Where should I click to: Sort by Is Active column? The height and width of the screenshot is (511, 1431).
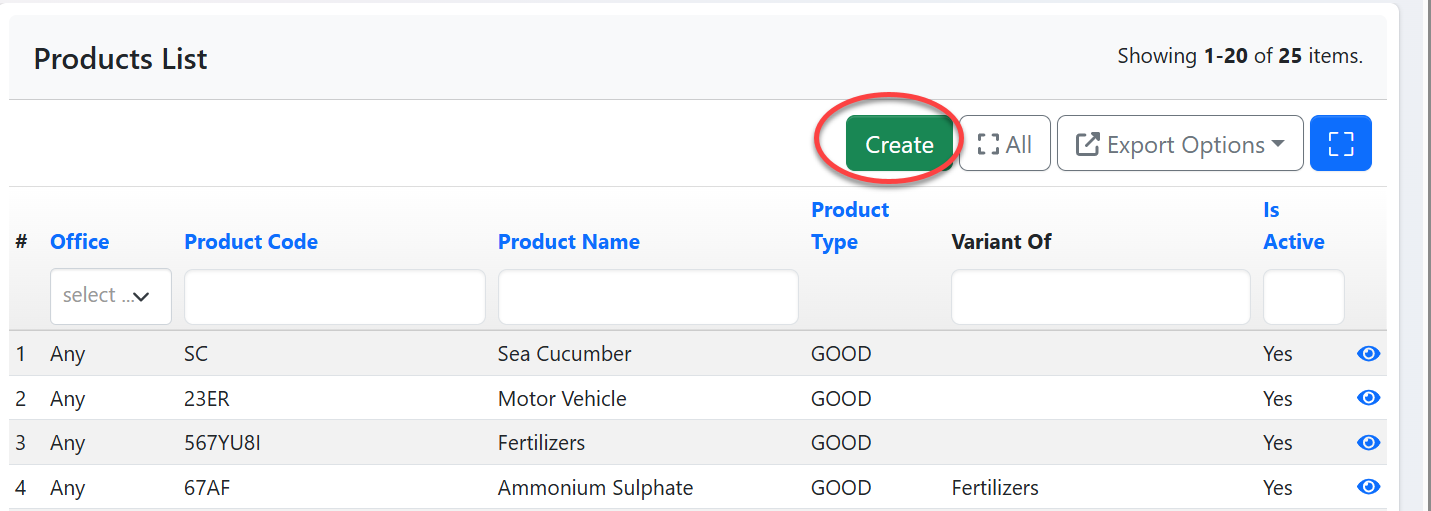(x=1293, y=226)
